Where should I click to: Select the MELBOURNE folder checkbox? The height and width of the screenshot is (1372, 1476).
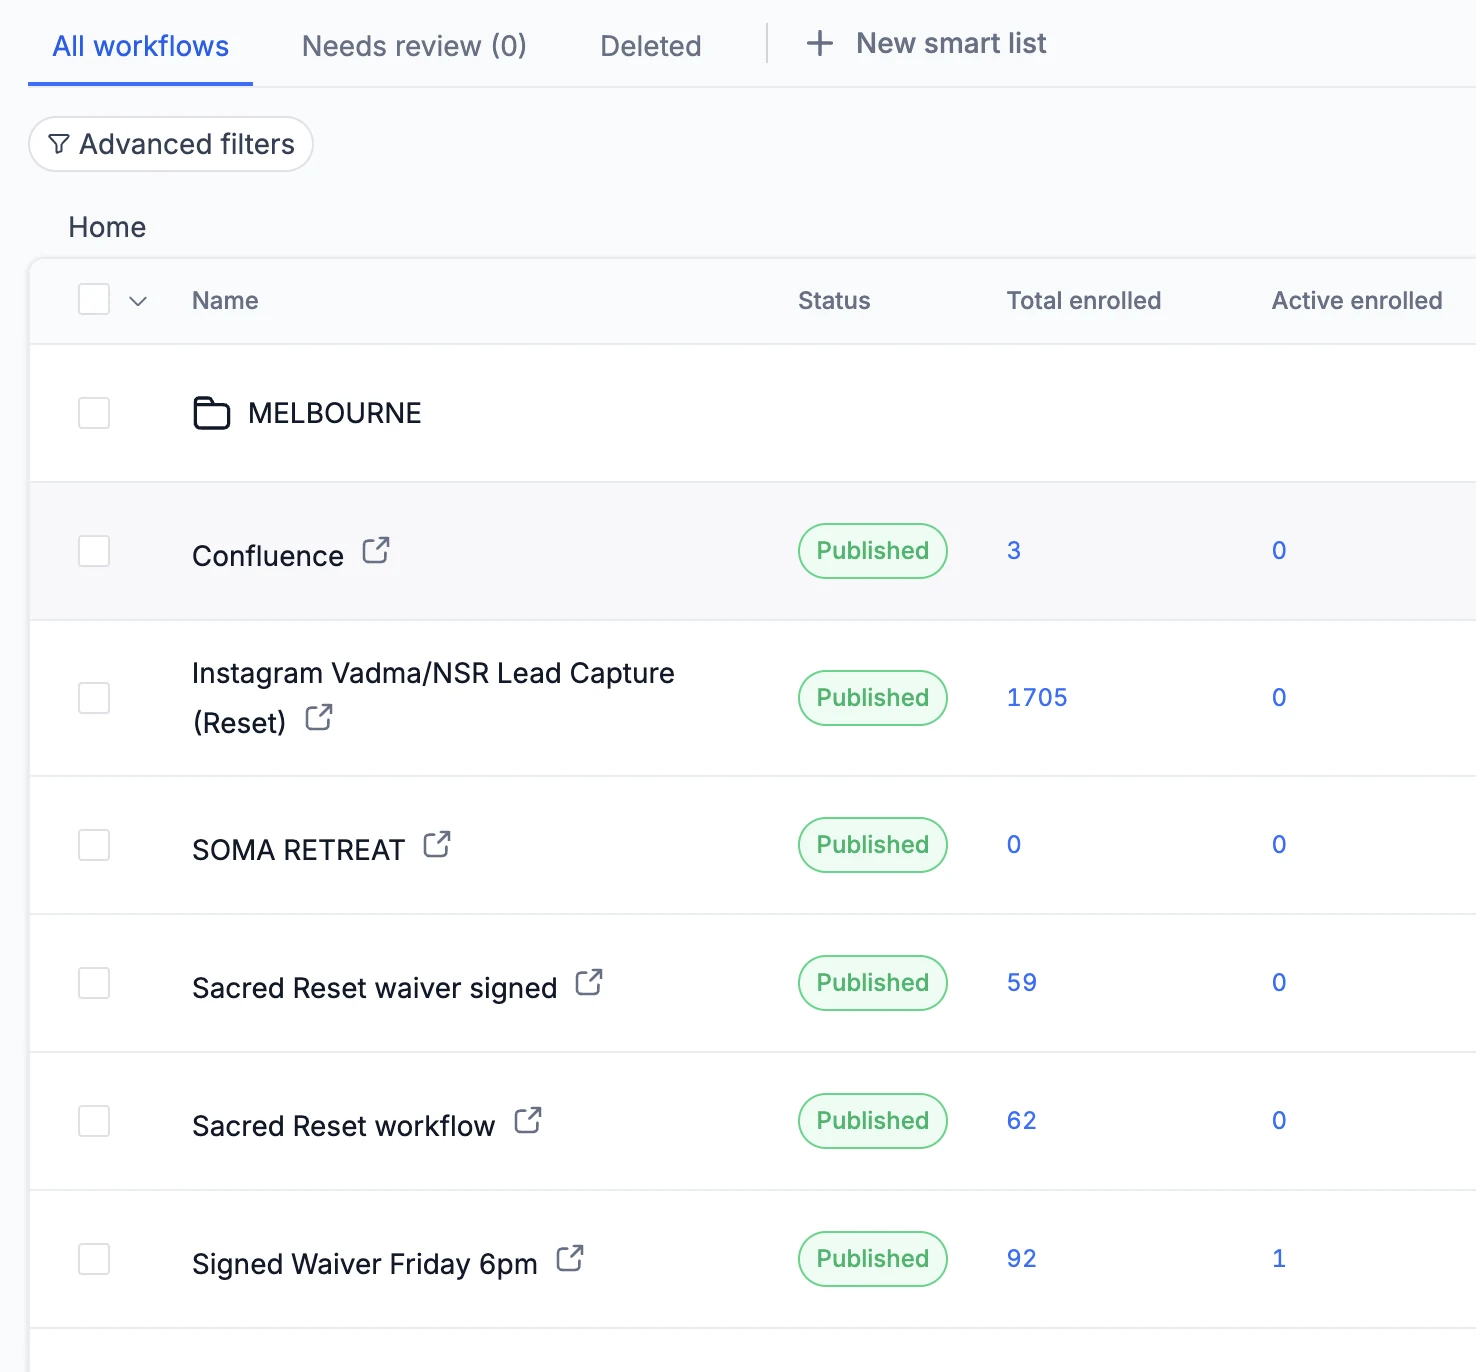[x=94, y=413]
